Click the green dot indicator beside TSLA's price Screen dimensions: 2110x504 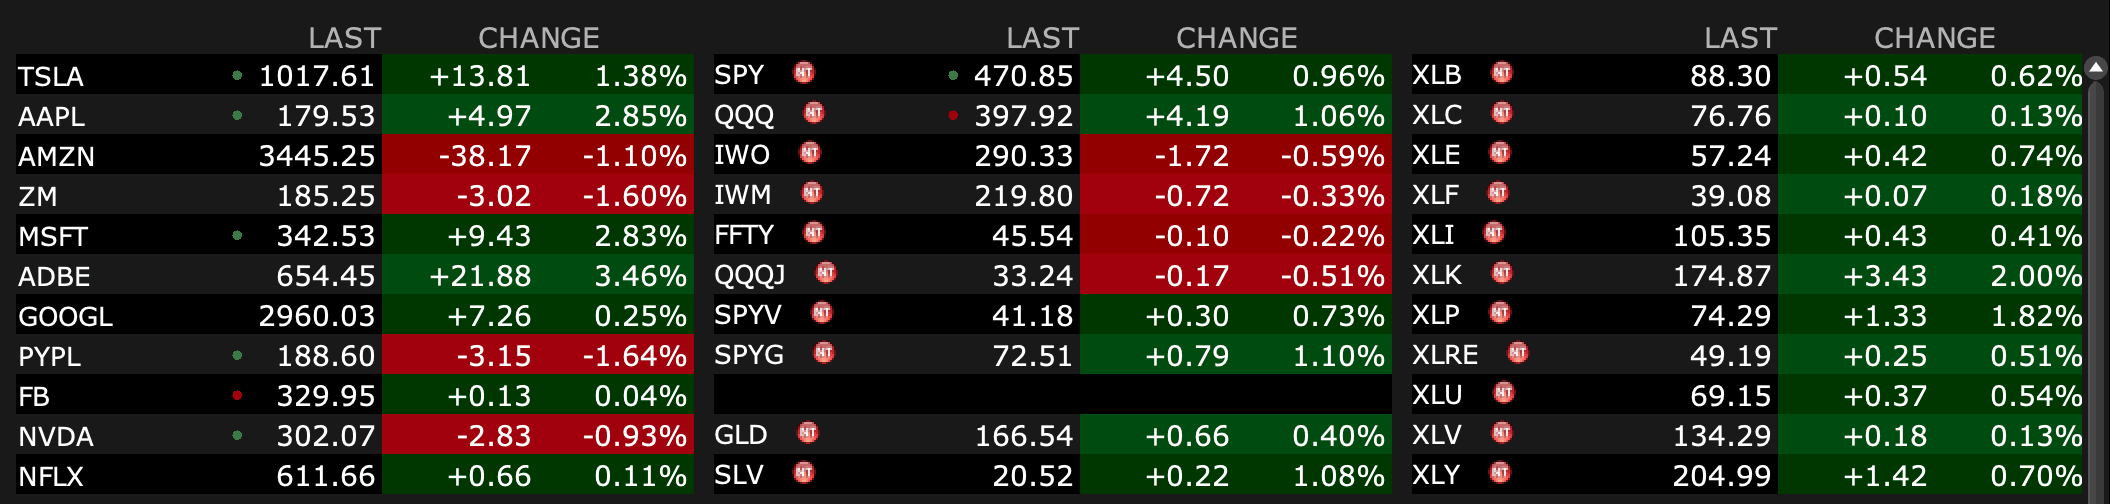coord(237,75)
